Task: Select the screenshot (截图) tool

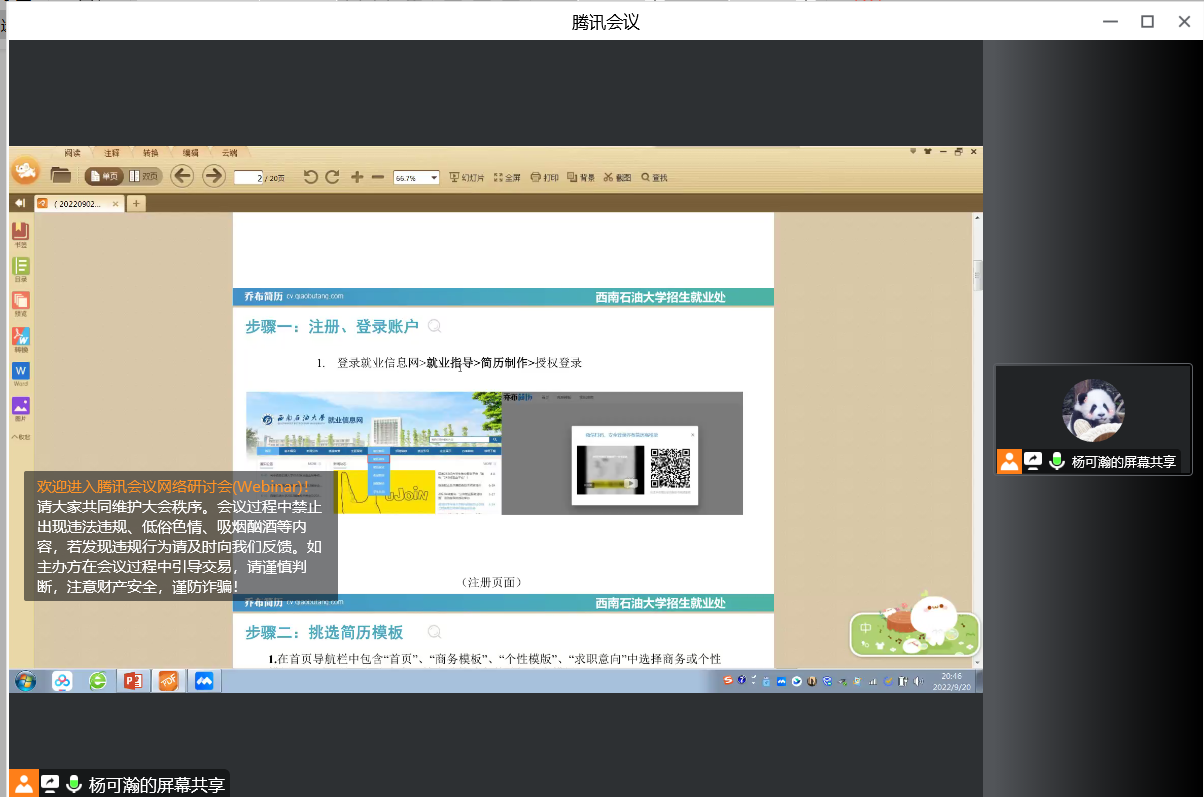Action: [618, 177]
